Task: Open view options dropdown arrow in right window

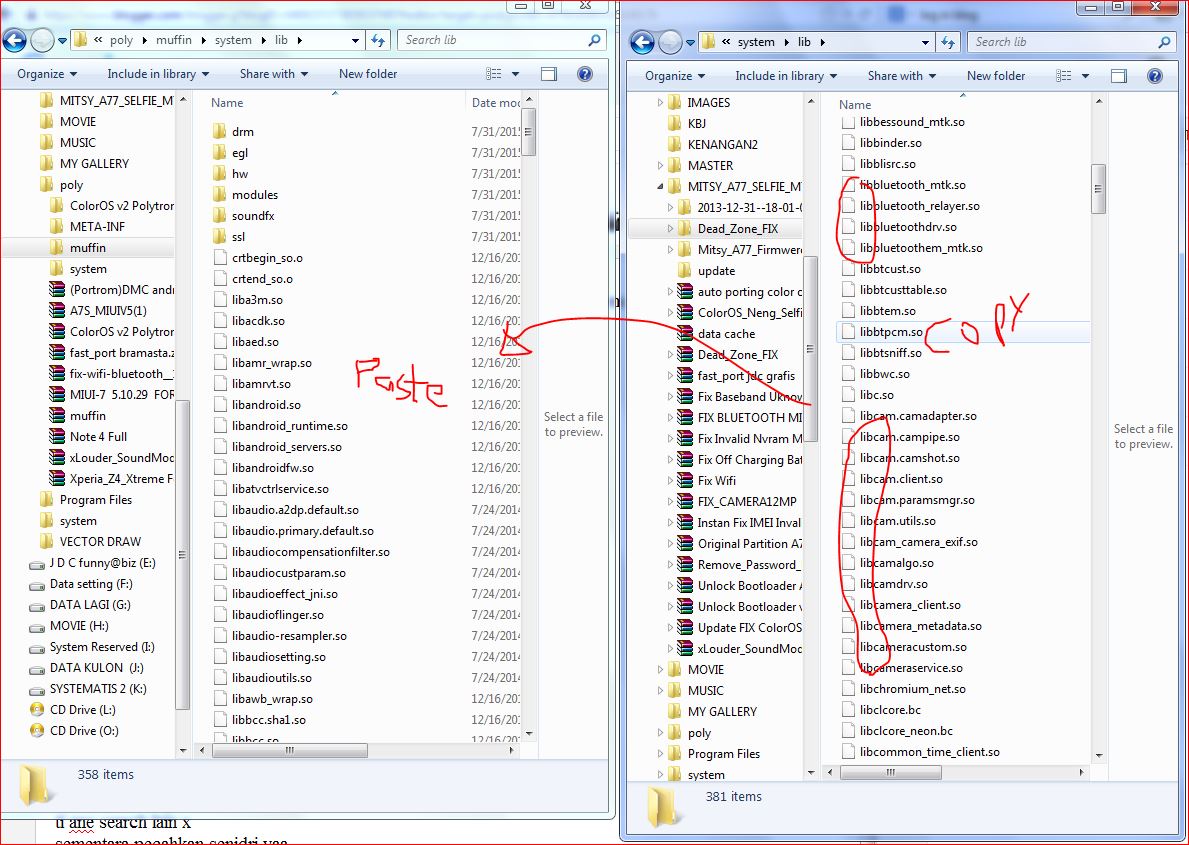Action: click(x=1085, y=76)
